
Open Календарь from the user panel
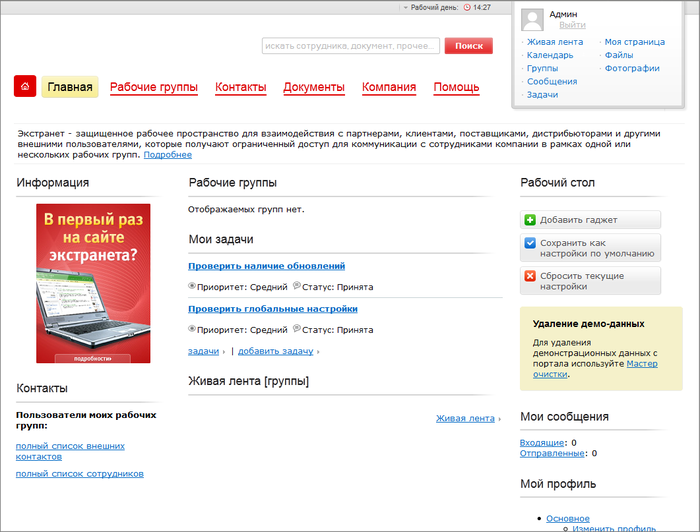550,55
